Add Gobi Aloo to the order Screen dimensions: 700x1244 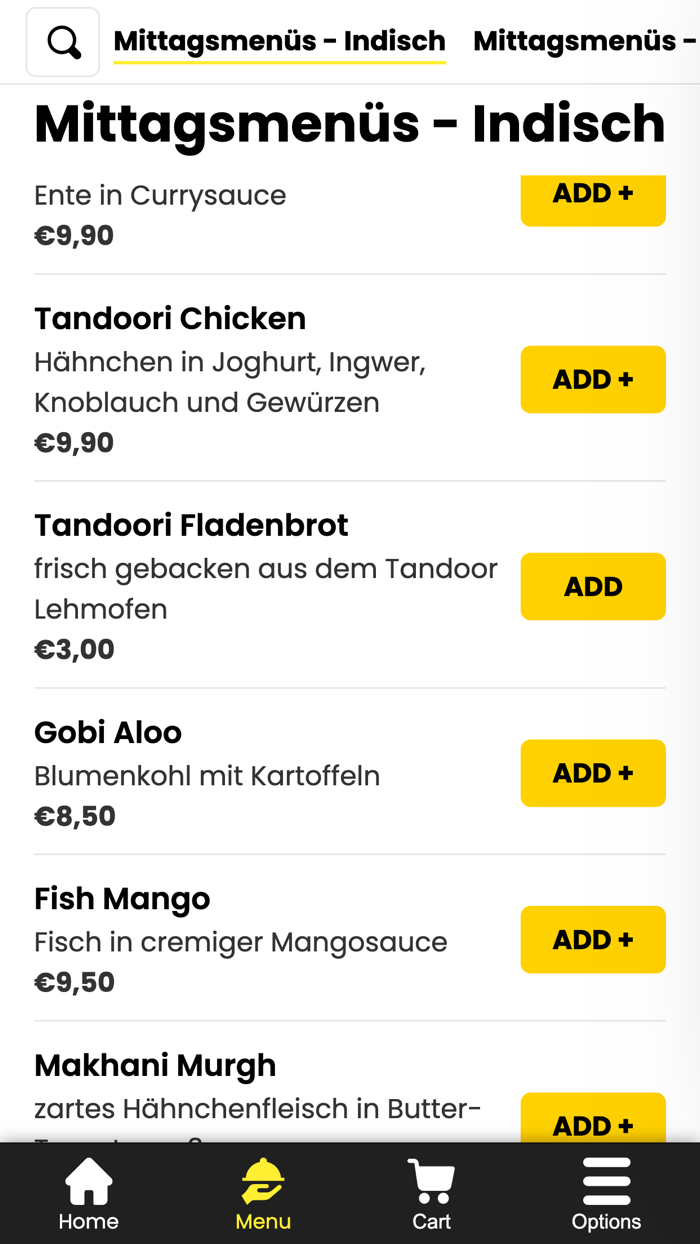592,773
